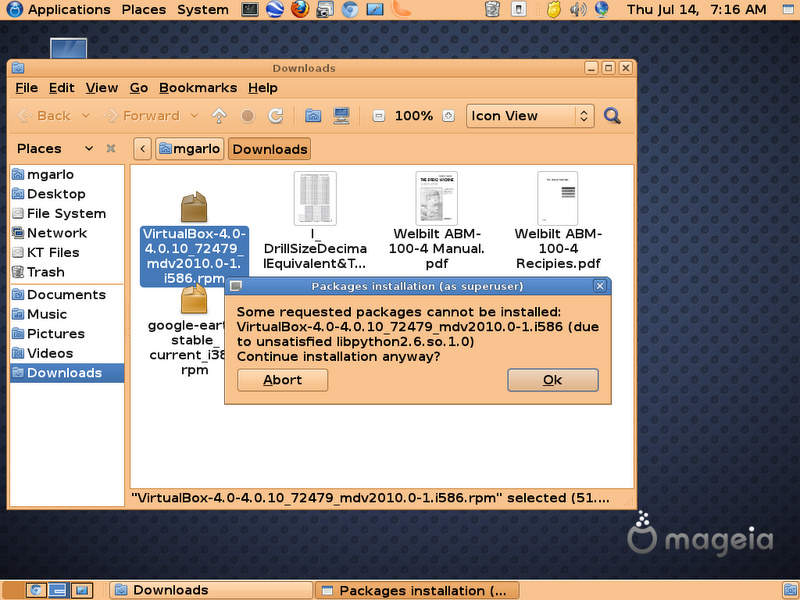Open the Computer location icon
Viewport: 800px width, 600px height.
coord(341,116)
